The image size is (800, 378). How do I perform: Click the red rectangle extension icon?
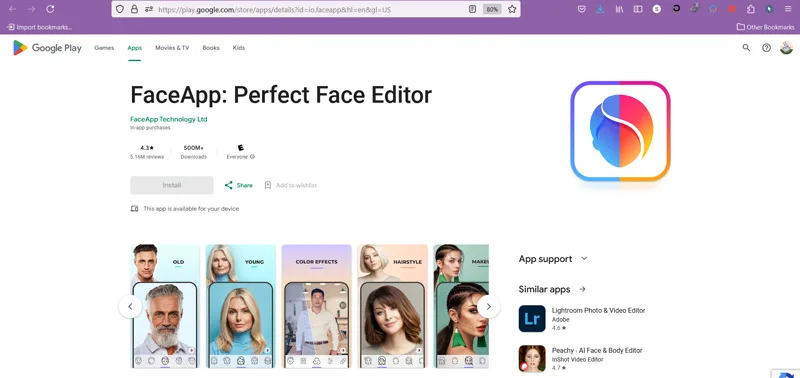click(732, 9)
